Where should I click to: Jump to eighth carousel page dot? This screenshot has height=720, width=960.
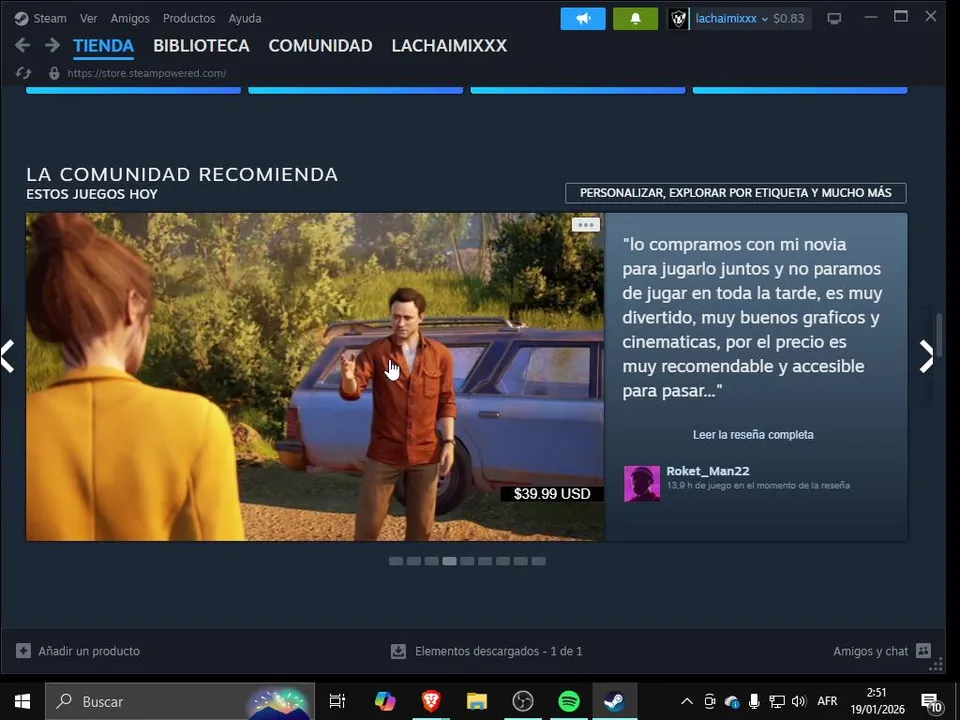[x=520, y=561]
